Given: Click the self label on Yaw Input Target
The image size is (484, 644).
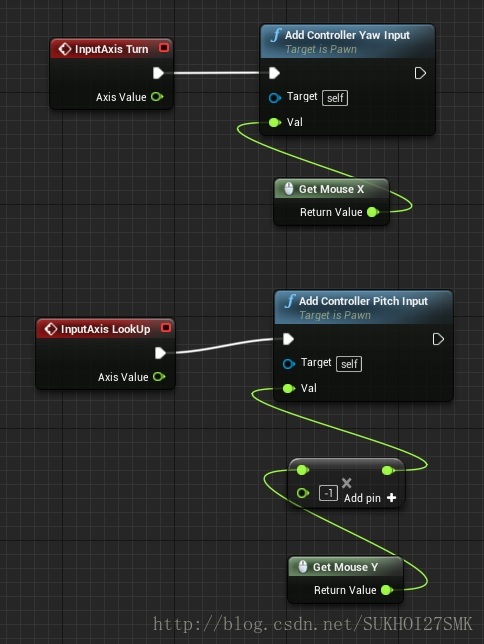Looking at the screenshot, I should tap(335, 98).
